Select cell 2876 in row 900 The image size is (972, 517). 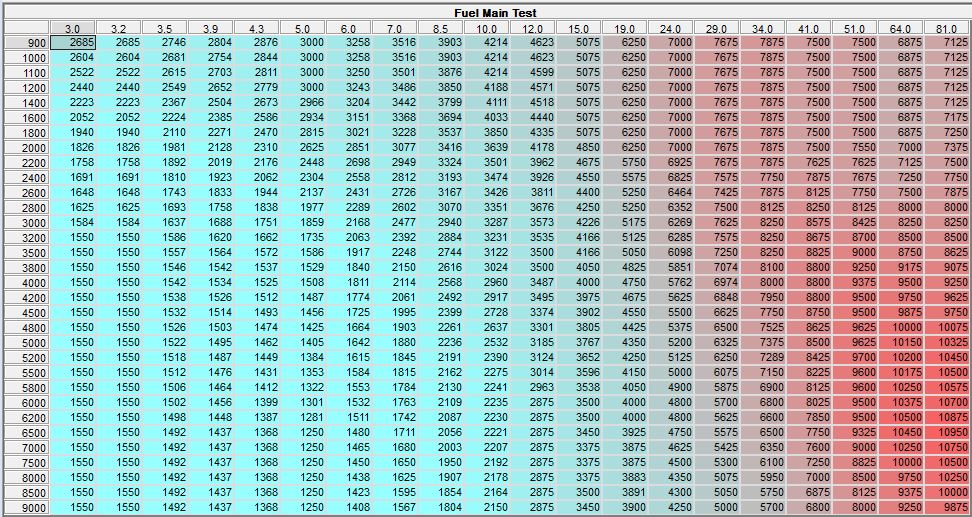pyautogui.click(x=257, y=42)
